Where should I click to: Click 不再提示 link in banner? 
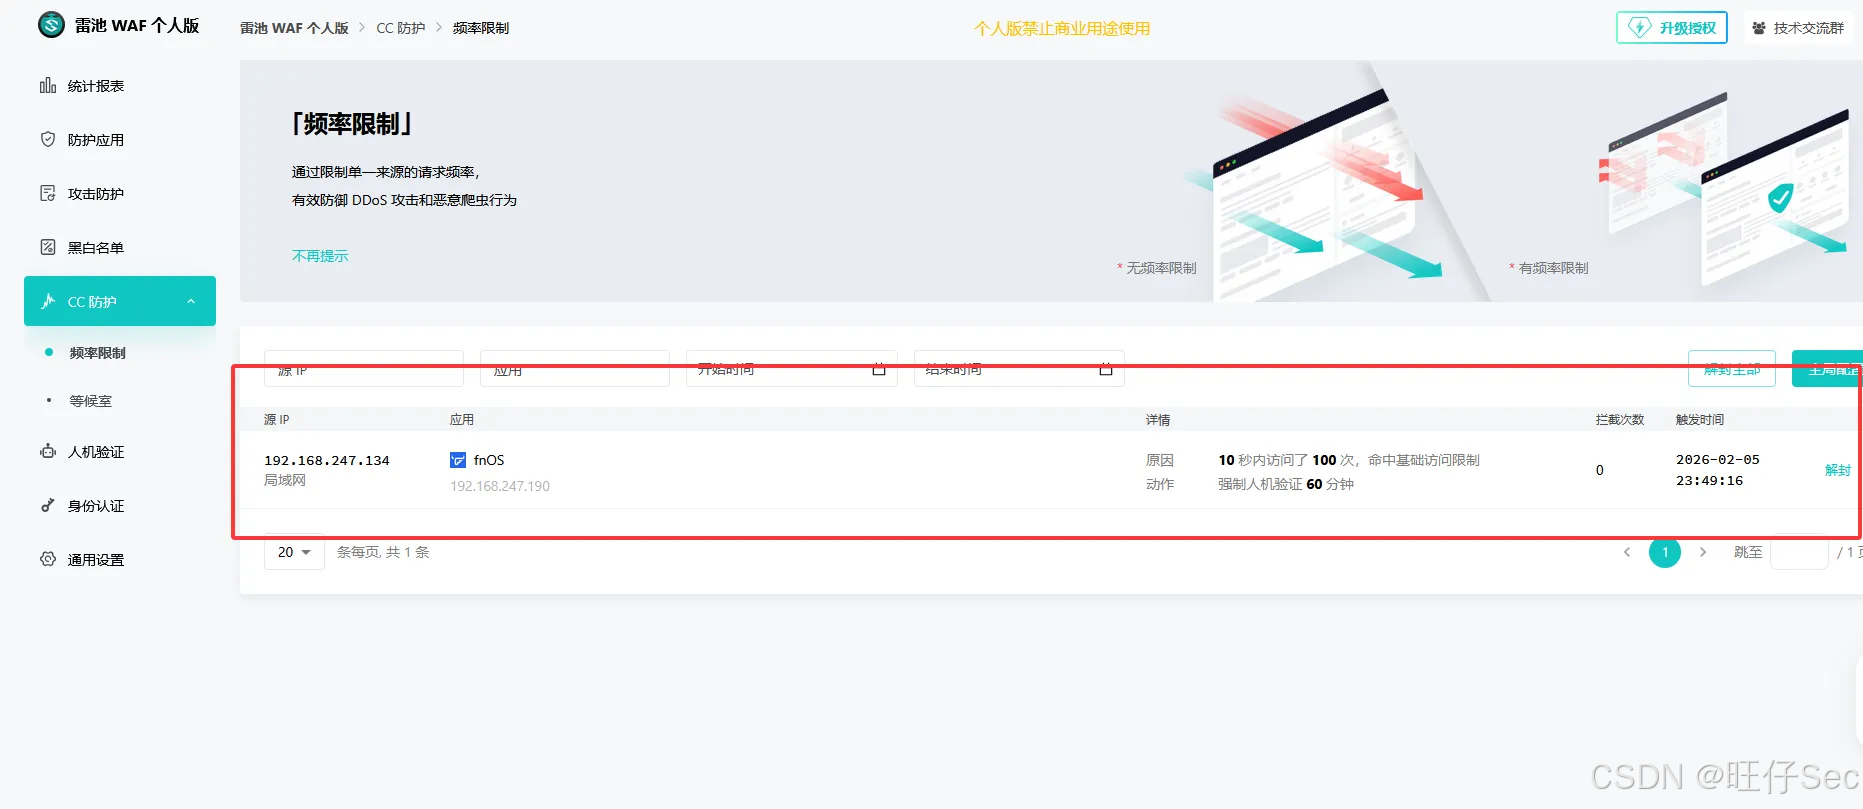pos(320,256)
